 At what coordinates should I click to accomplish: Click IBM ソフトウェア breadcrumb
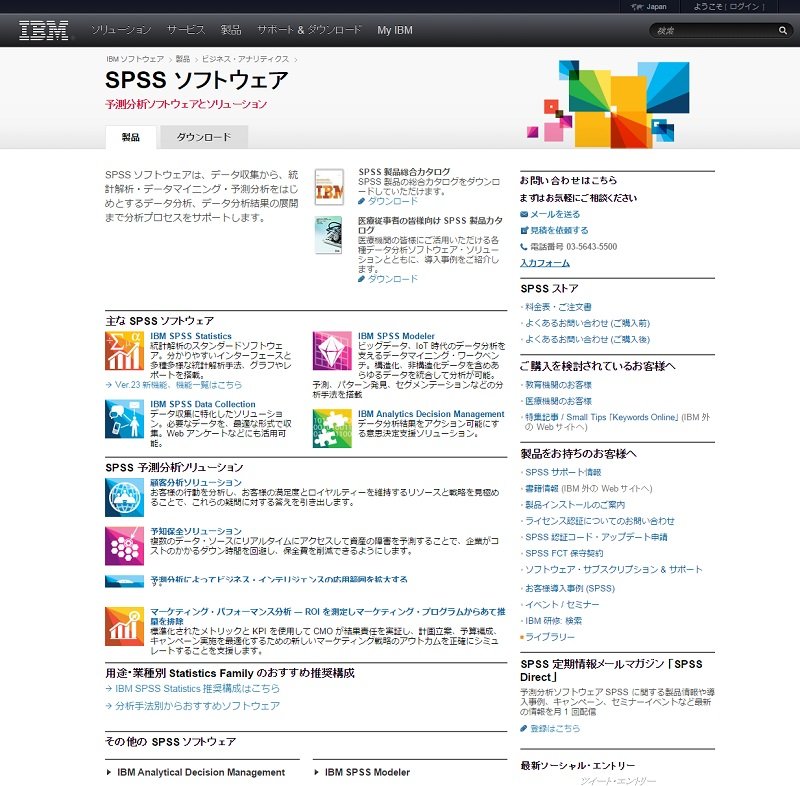(135, 59)
